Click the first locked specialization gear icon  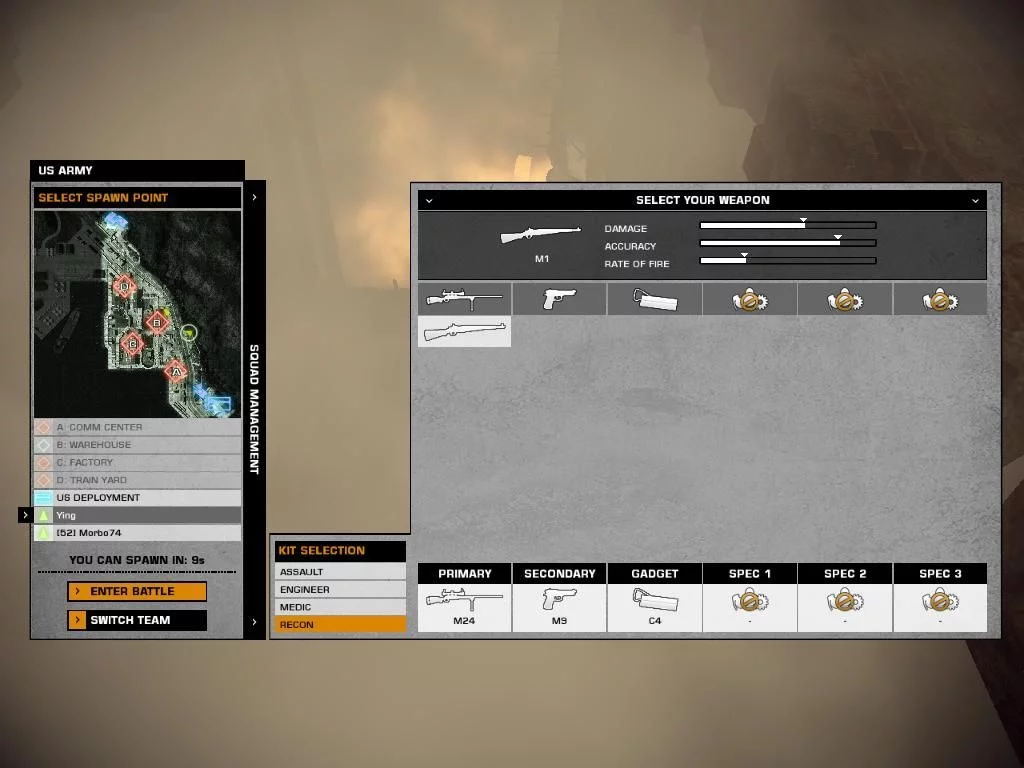[750, 298]
